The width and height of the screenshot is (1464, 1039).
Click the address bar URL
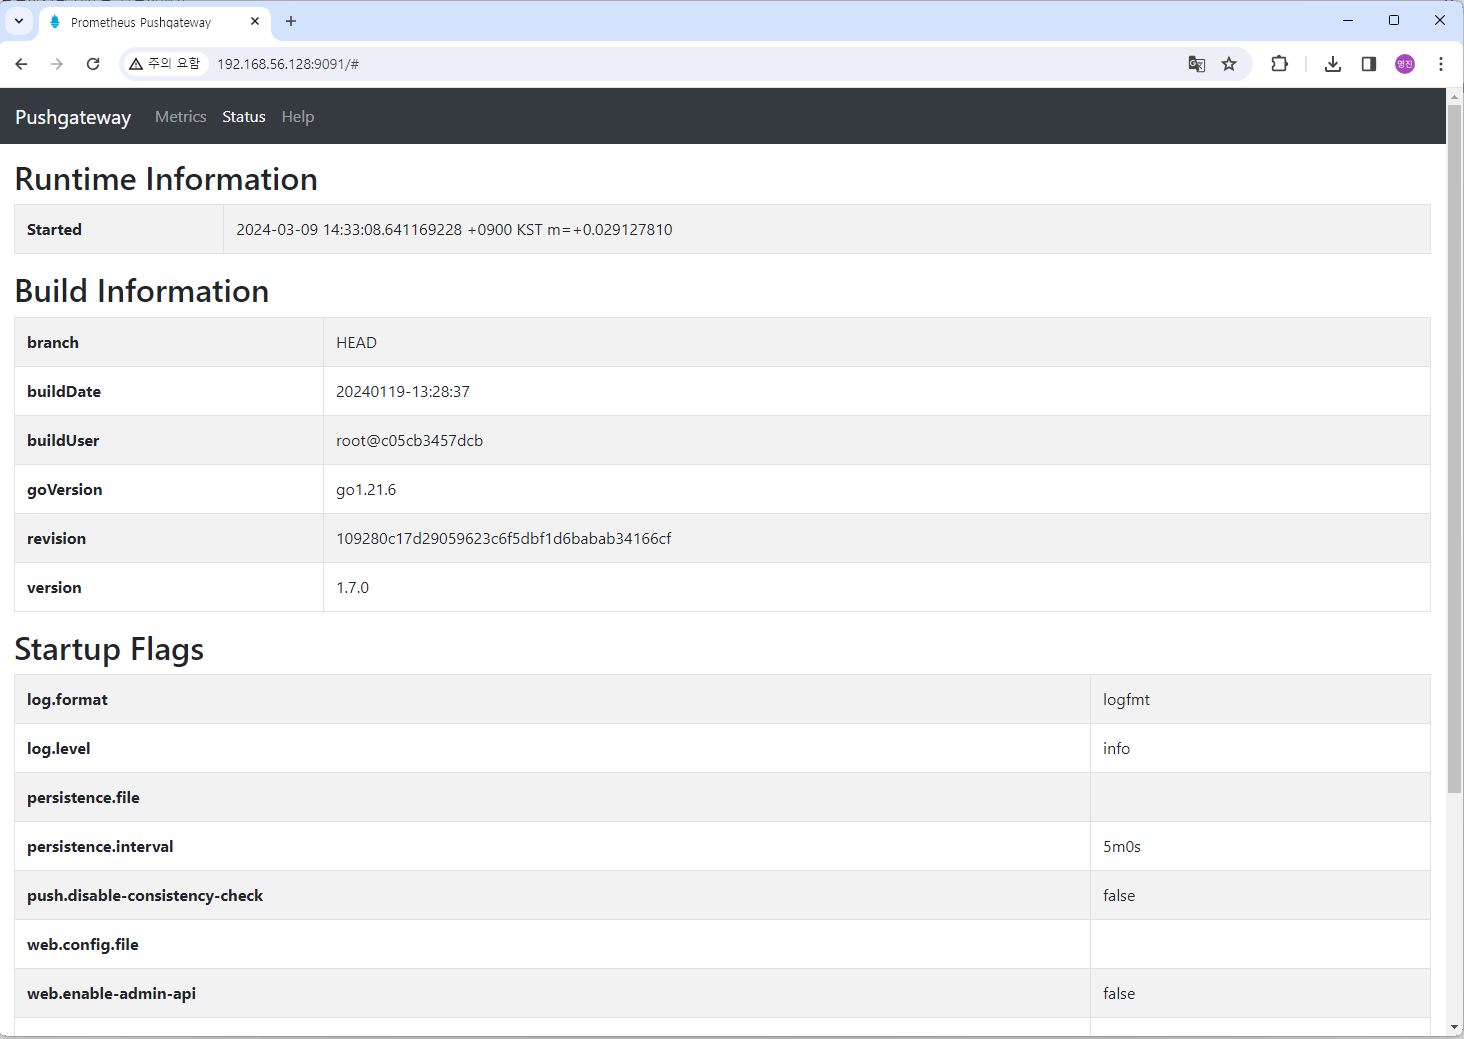(x=288, y=64)
